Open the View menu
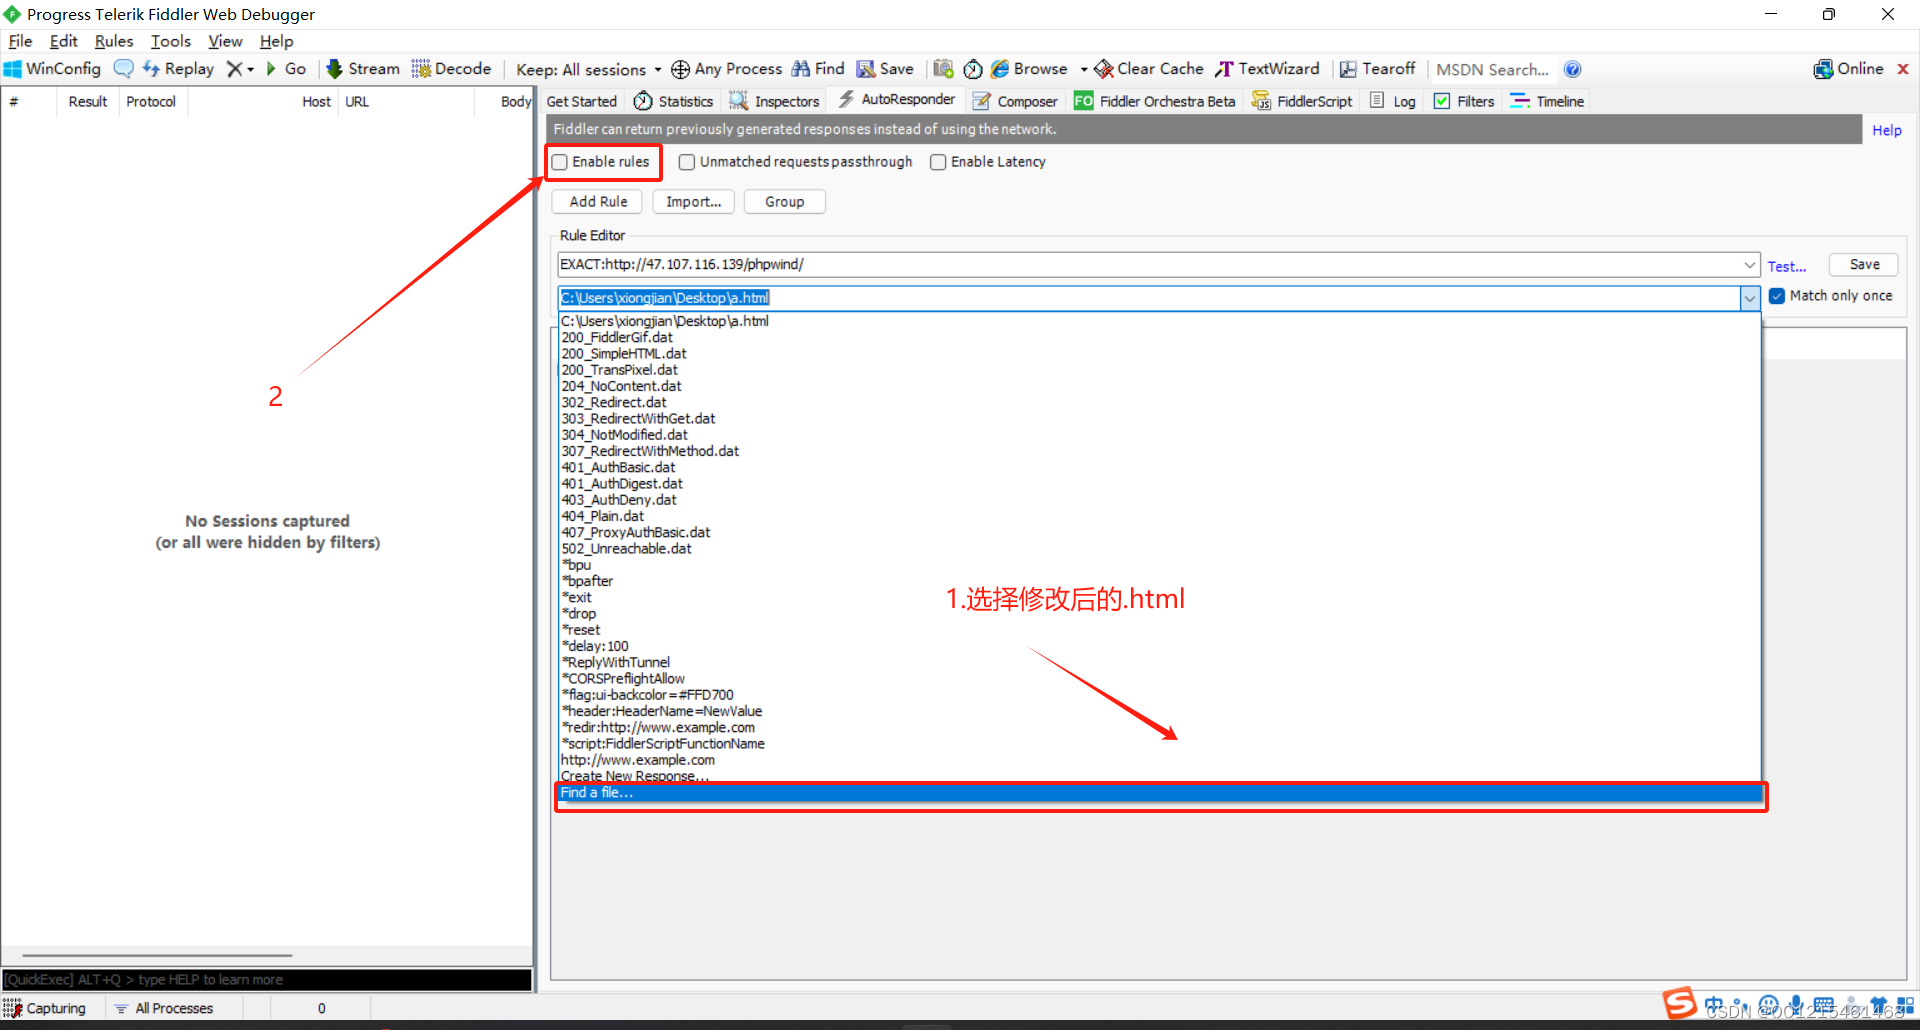This screenshot has width=1920, height=1030. click(x=225, y=41)
